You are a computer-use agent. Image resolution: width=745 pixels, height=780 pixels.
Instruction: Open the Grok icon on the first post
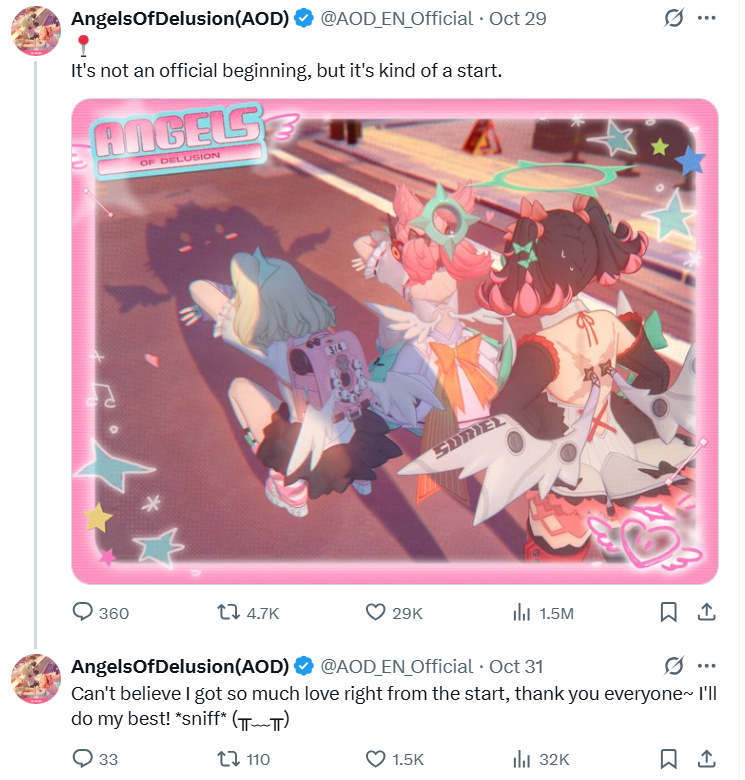[x=674, y=18]
